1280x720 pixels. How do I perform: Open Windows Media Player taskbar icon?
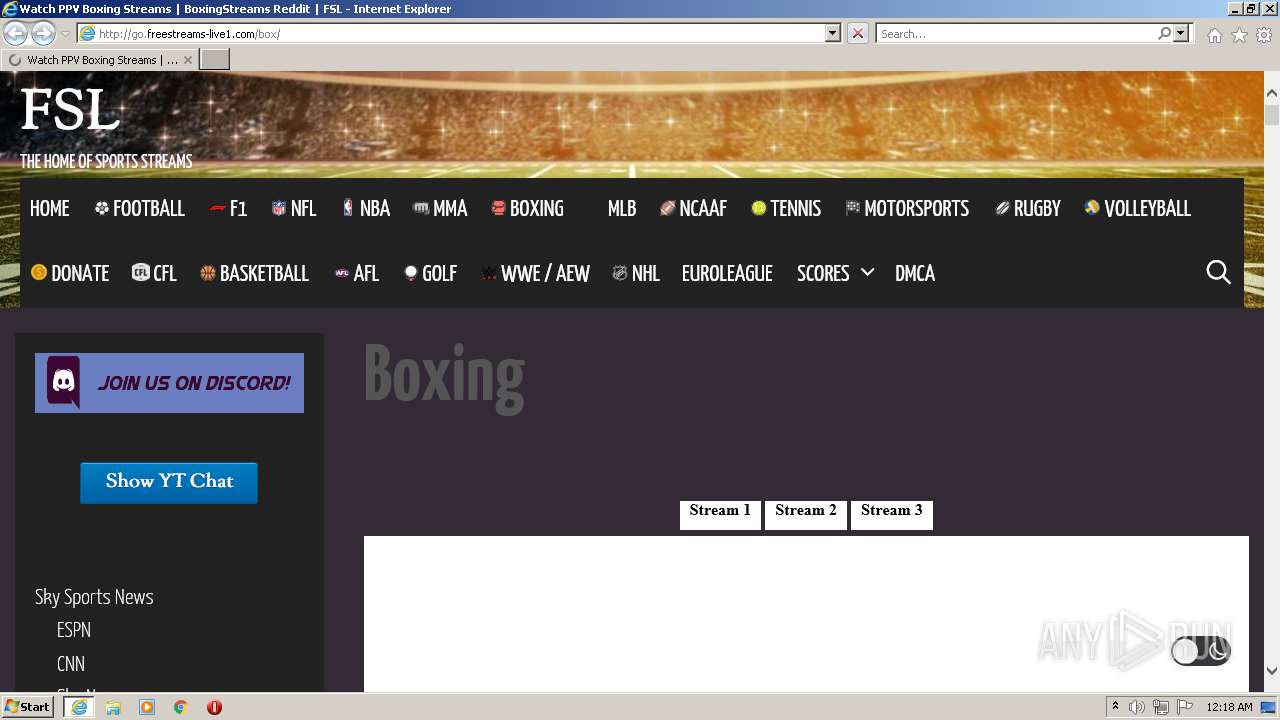(147, 707)
